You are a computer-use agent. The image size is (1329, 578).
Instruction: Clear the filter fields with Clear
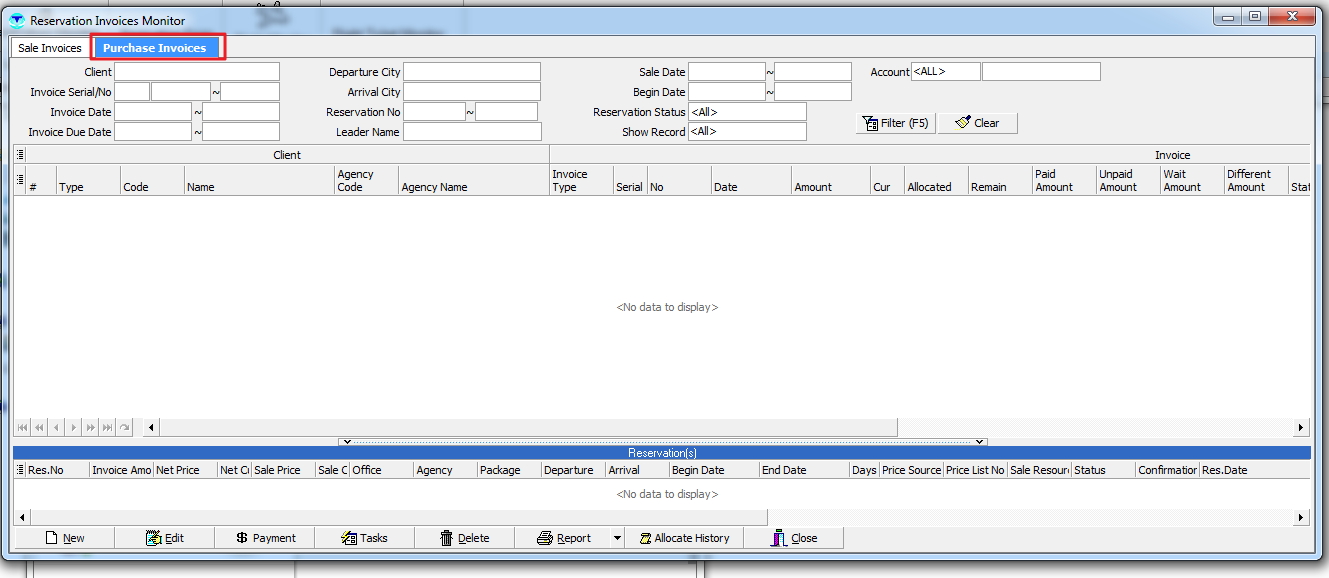(977, 123)
